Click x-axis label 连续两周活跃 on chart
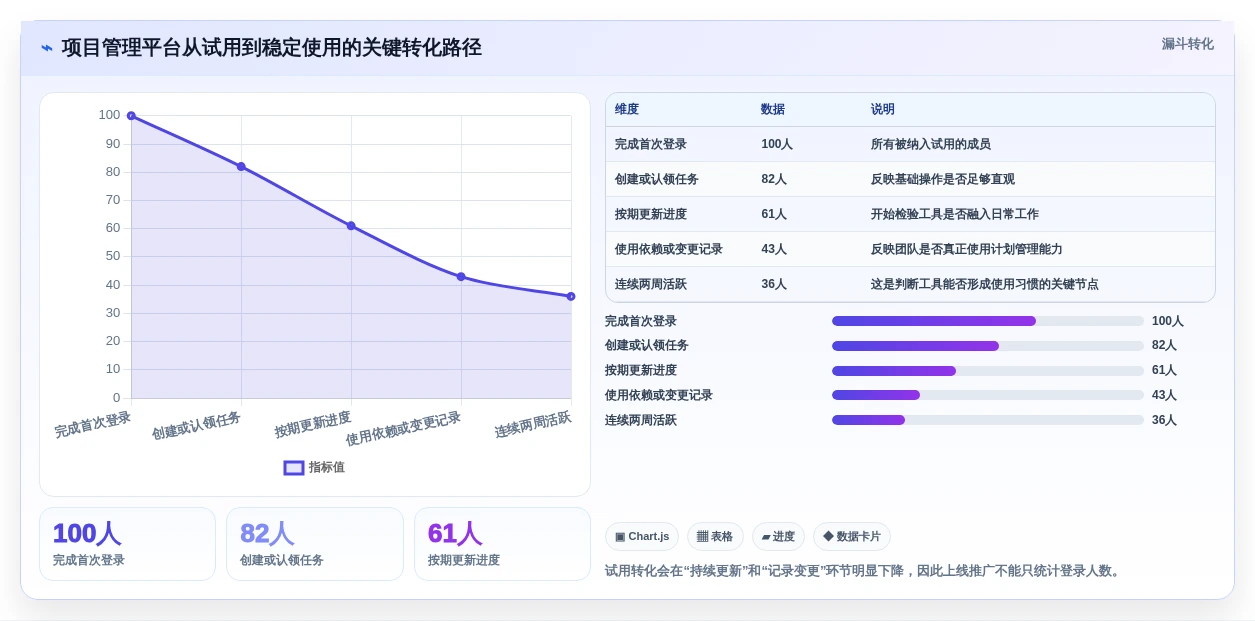This screenshot has width=1255, height=621. 533,425
